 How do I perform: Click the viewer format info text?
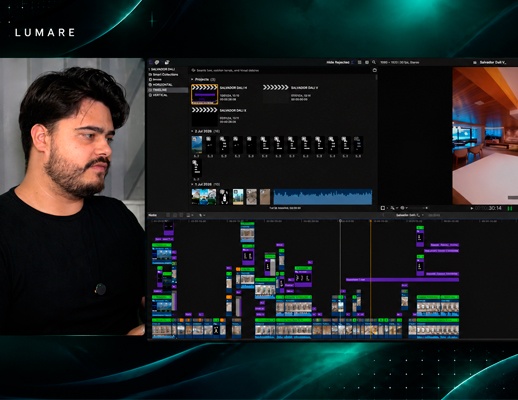pyautogui.click(x=399, y=62)
